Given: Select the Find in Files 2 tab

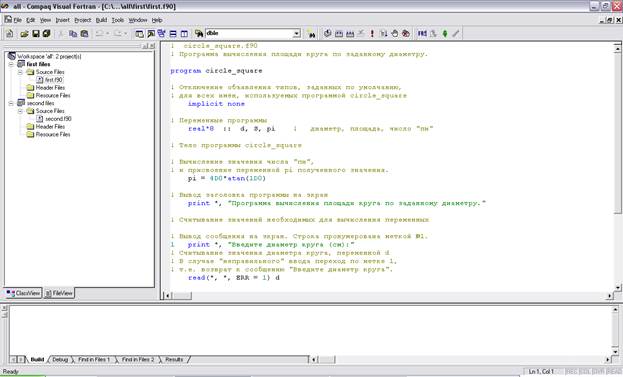Looking at the screenshot, I should pyautogui.click(x=138, y=360).
